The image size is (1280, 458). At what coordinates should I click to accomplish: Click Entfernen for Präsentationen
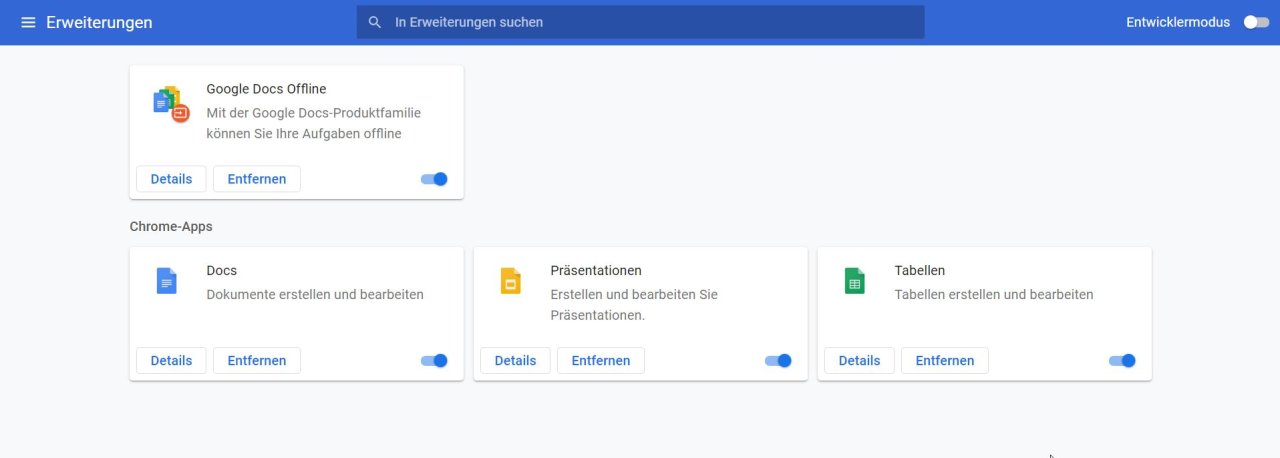tap(601, 361)
